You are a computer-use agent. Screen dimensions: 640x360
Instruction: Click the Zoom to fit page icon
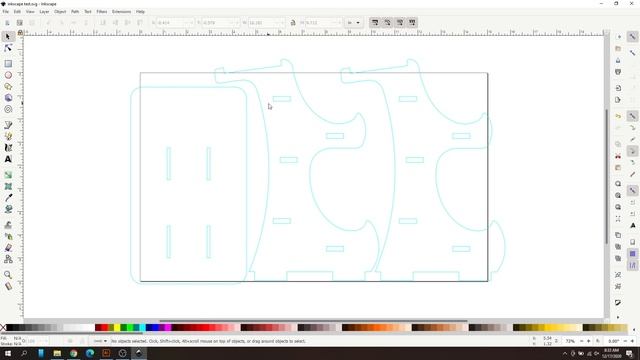(618, 207)
